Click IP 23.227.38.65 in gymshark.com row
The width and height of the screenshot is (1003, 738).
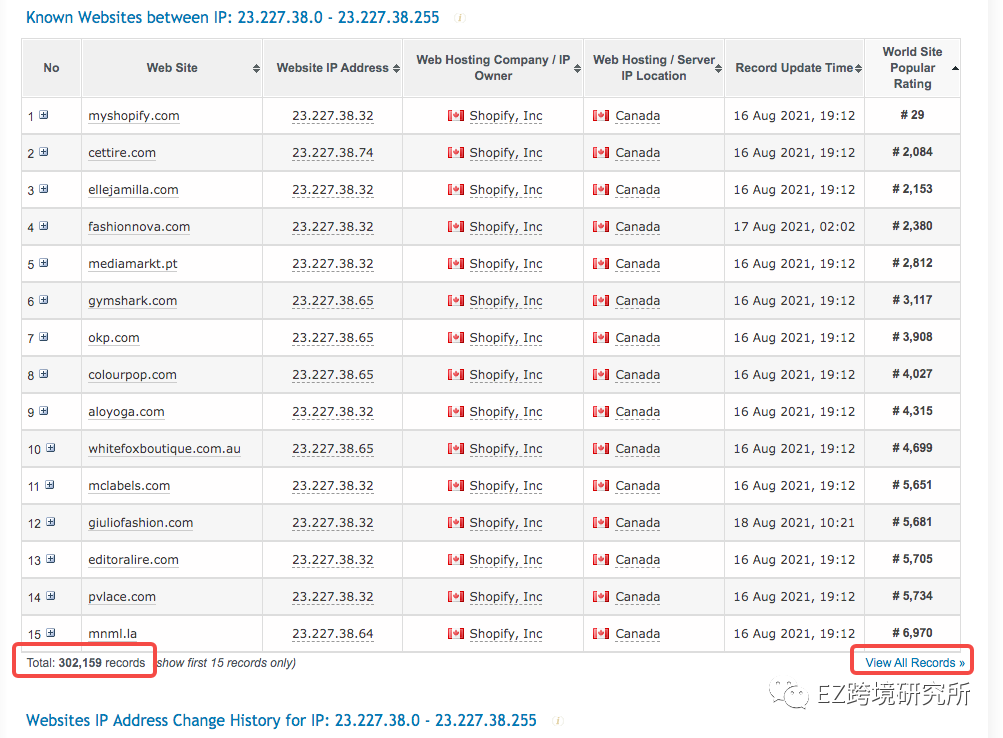point(333,301)
